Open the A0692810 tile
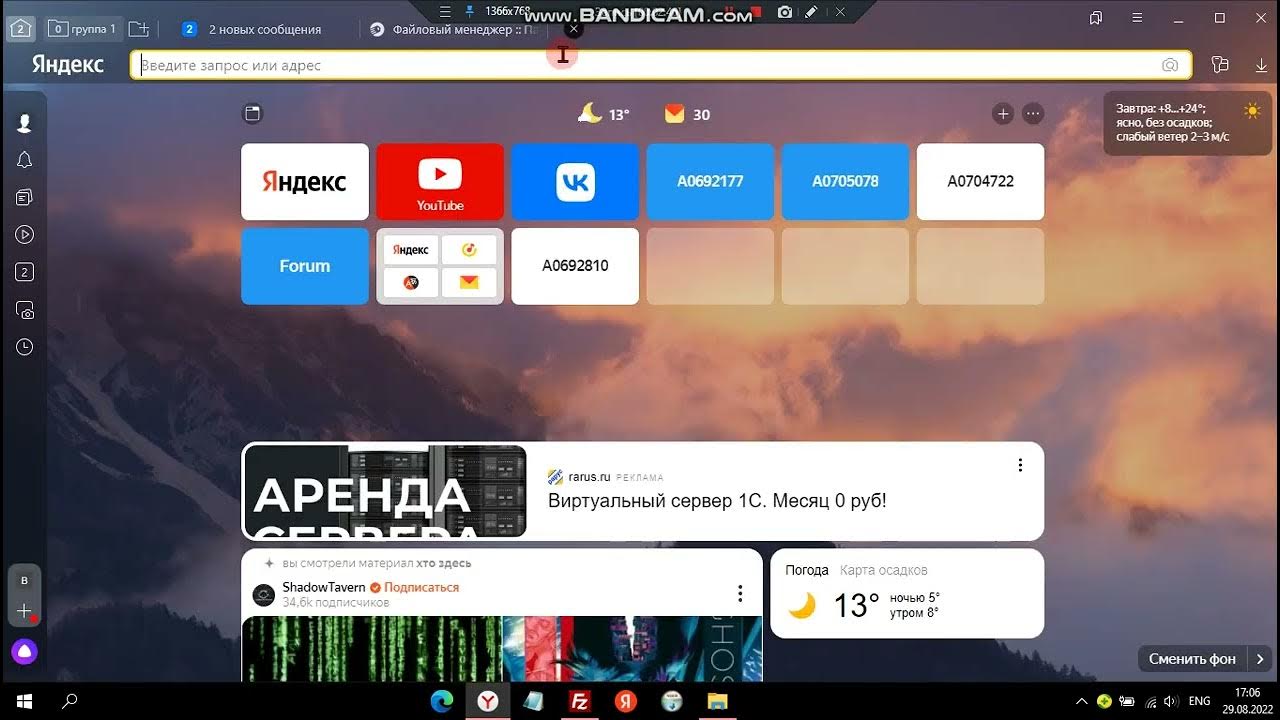The image size is (1280, 720). [575, 266]
